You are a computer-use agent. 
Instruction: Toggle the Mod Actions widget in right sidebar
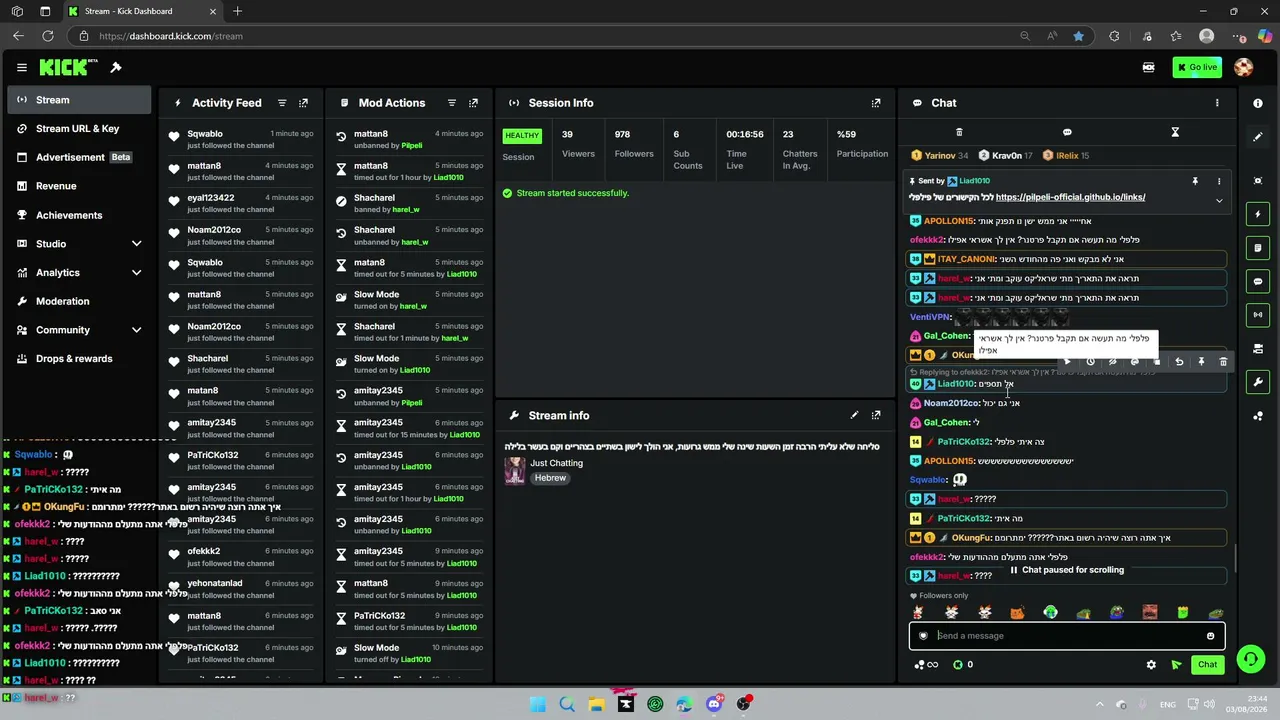[x=1258, y=248]
